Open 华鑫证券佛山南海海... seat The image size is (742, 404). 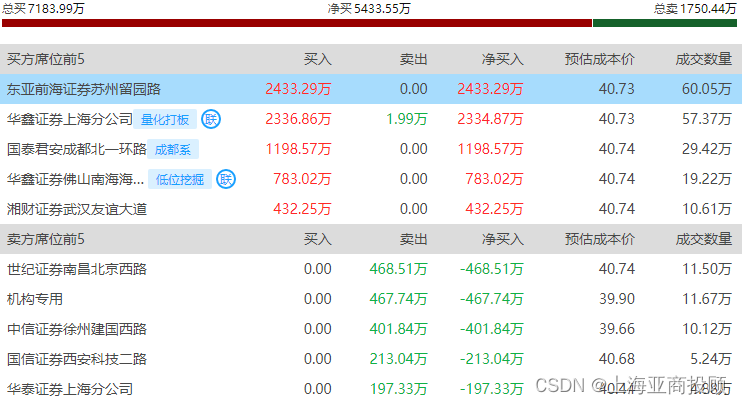[x=75, y=179]
